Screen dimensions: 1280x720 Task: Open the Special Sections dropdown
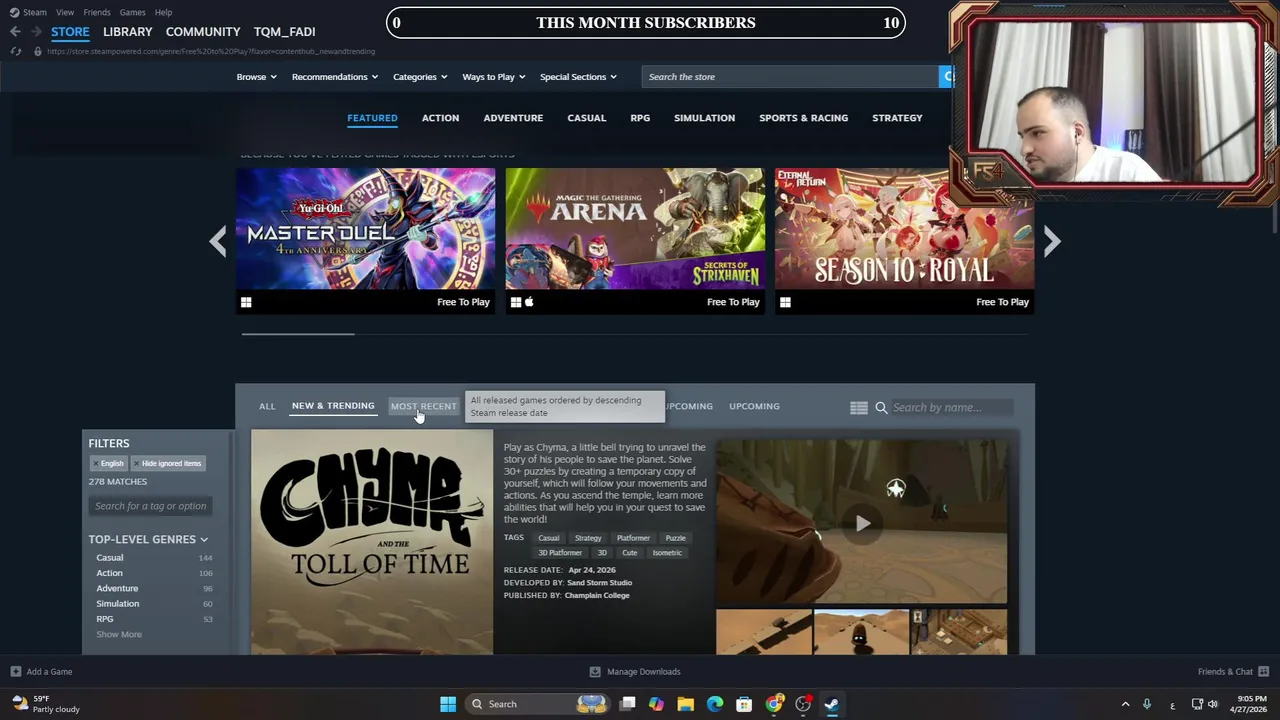(578, 77)
